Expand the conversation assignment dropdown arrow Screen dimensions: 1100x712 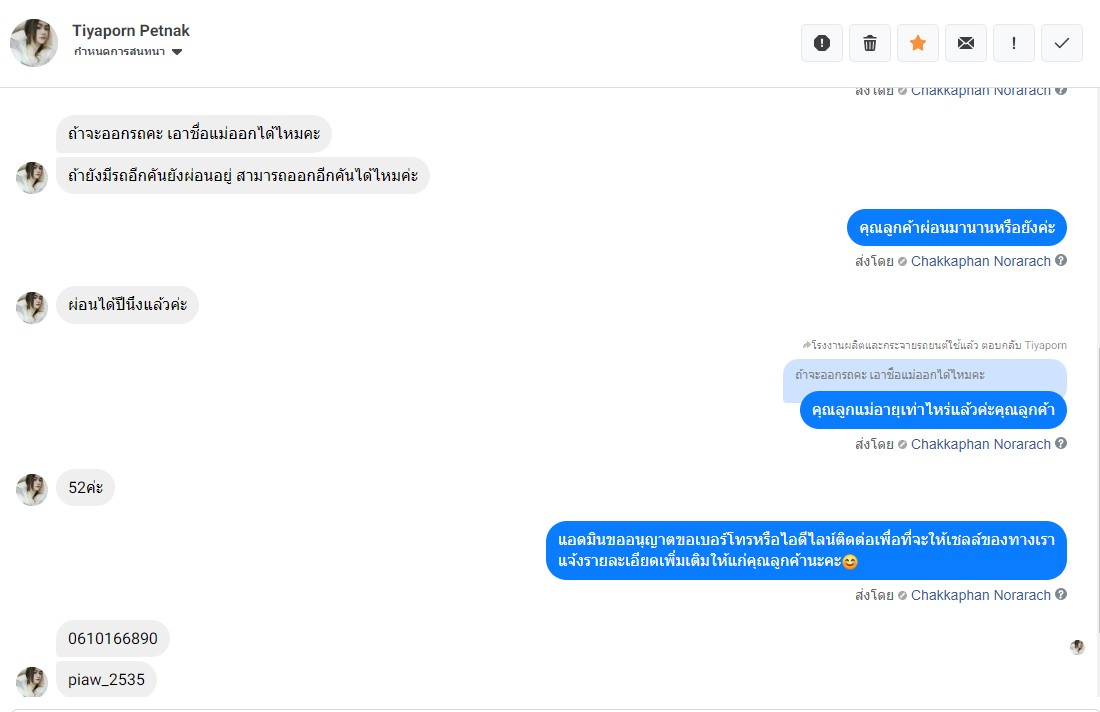coord(177,52)
